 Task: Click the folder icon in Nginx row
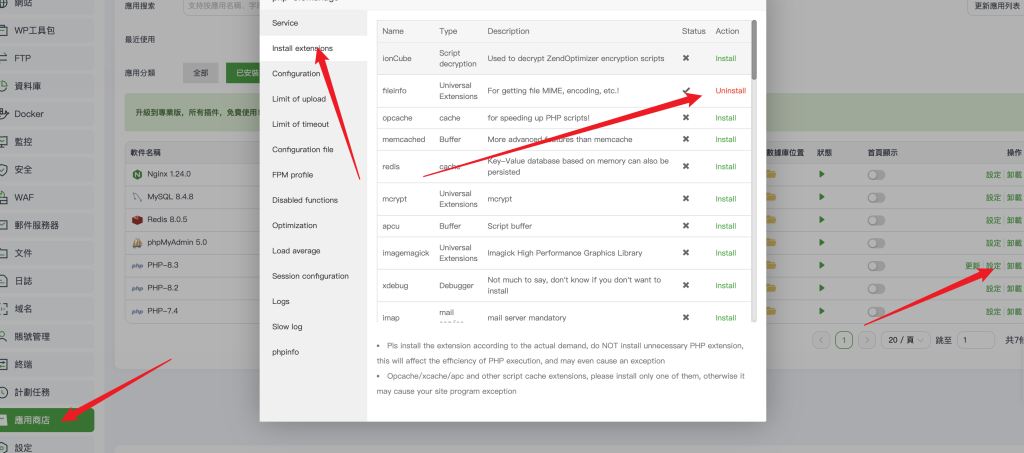(771, 175)
